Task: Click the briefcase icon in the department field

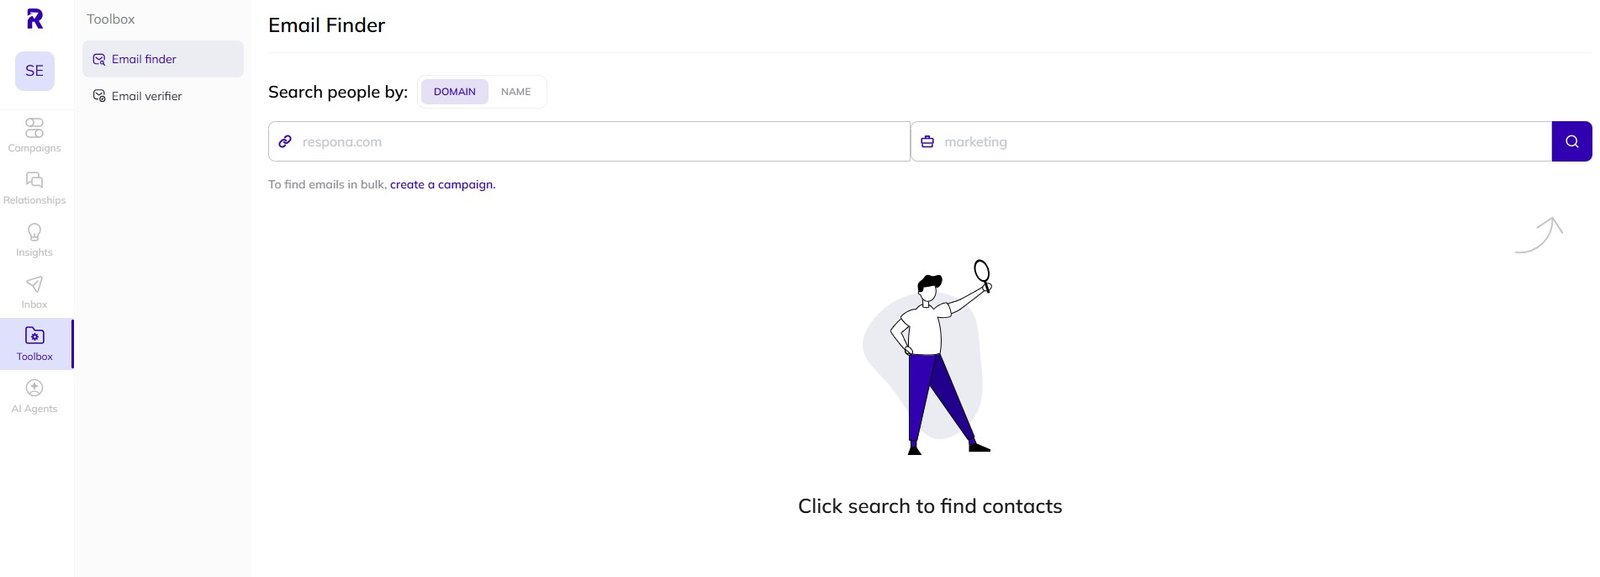Action: (927, 141)
